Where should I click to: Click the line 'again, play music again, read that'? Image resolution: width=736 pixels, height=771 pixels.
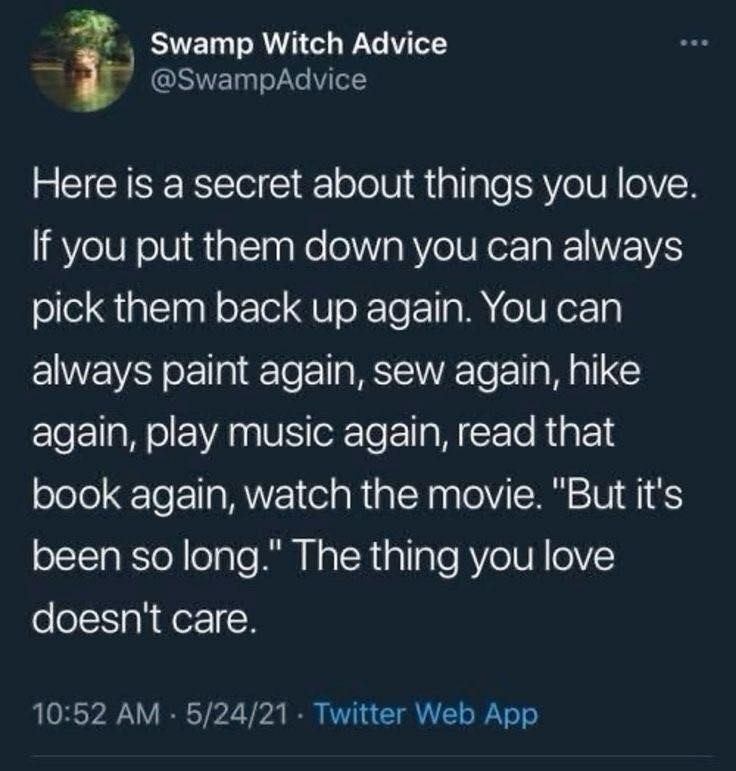pyautogui.click(x=324, y=433)
